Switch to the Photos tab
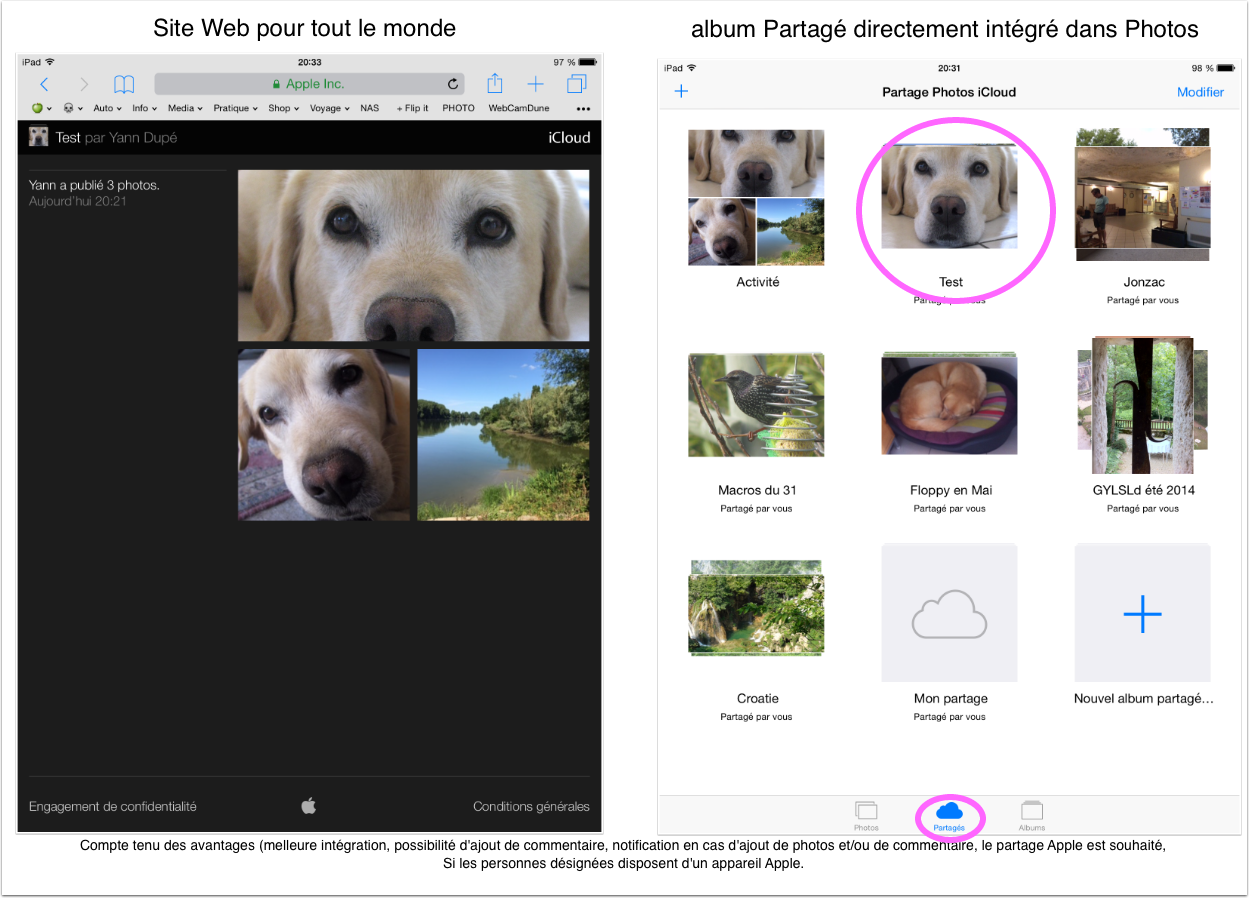The image size is (1249, 898). tap(866, 815)
